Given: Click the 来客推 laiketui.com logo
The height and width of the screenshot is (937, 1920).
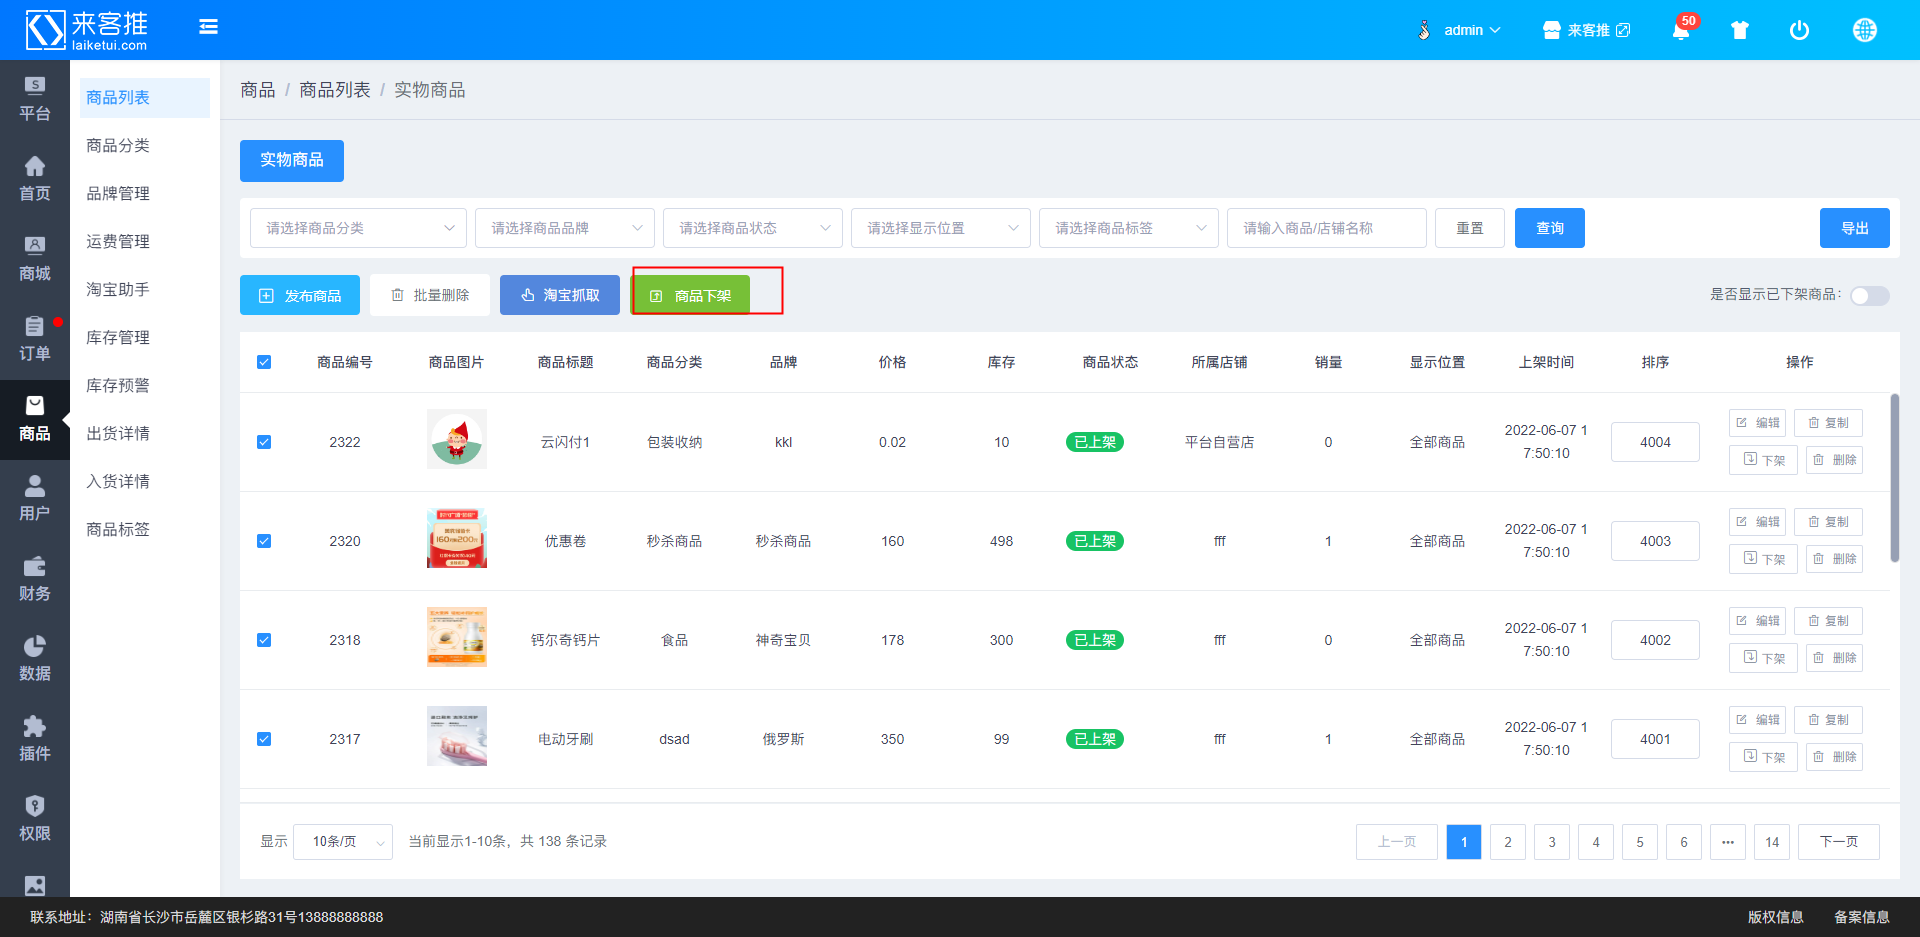Looking at the screenshot, I should pyautogui.click(x=87, y=30).
